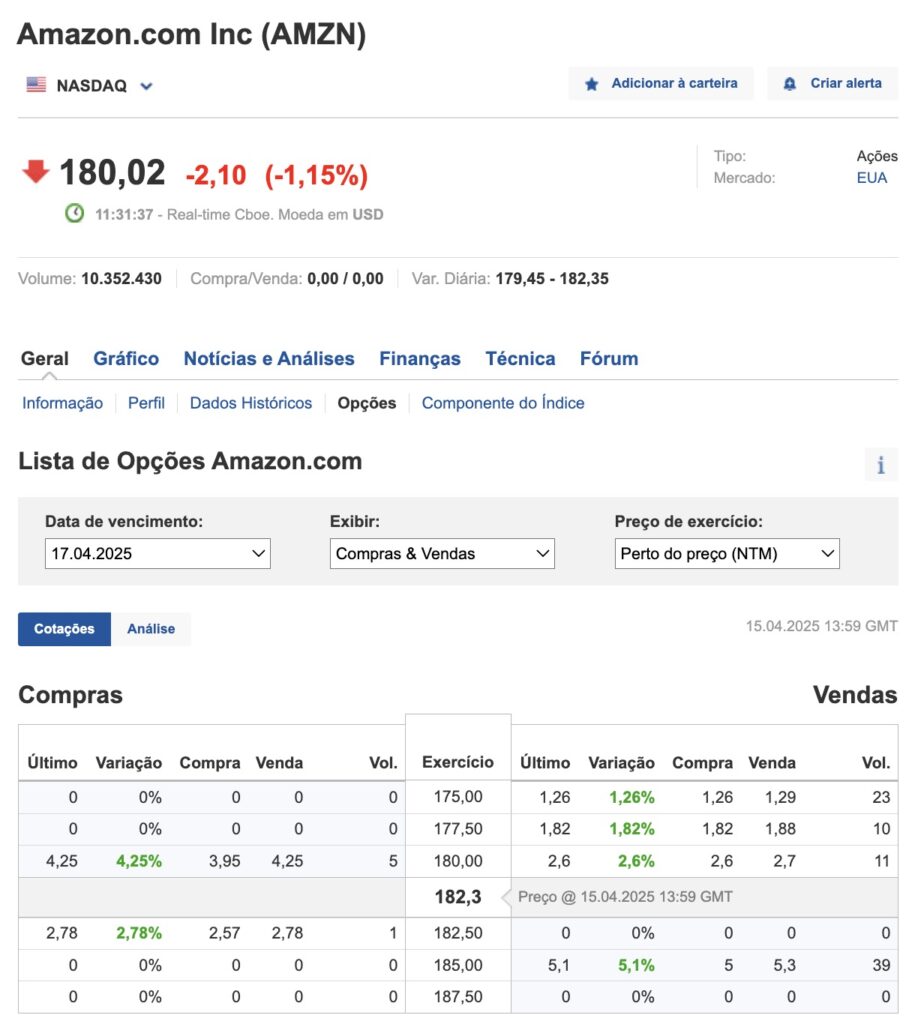Image resolution: width=909 pixels, height=1024 pixels.
Task: Click the 180,00 exercise price cell
Action: pos(458,861)
